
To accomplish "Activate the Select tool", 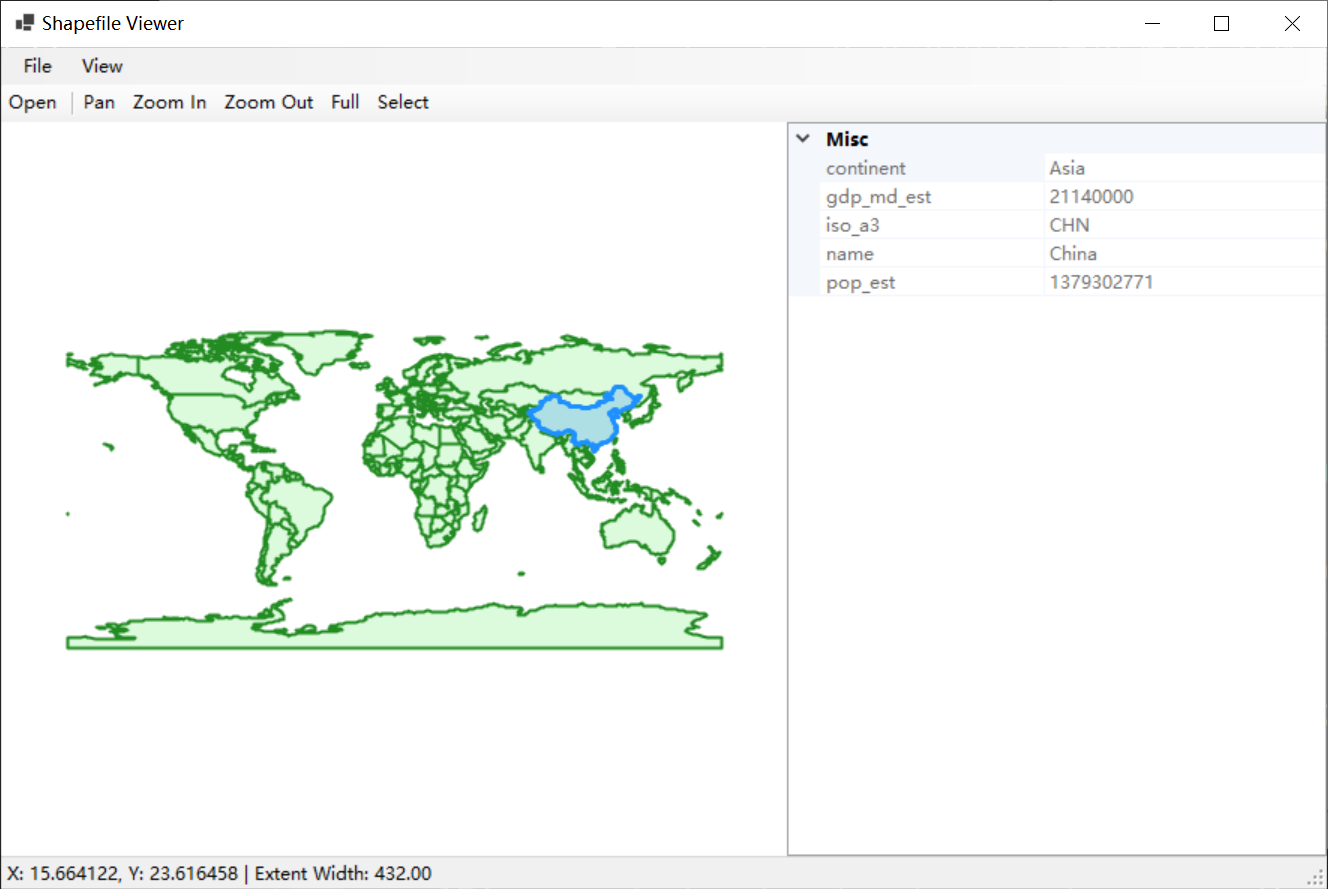I will pyautogui.click(x=403, y=102).
